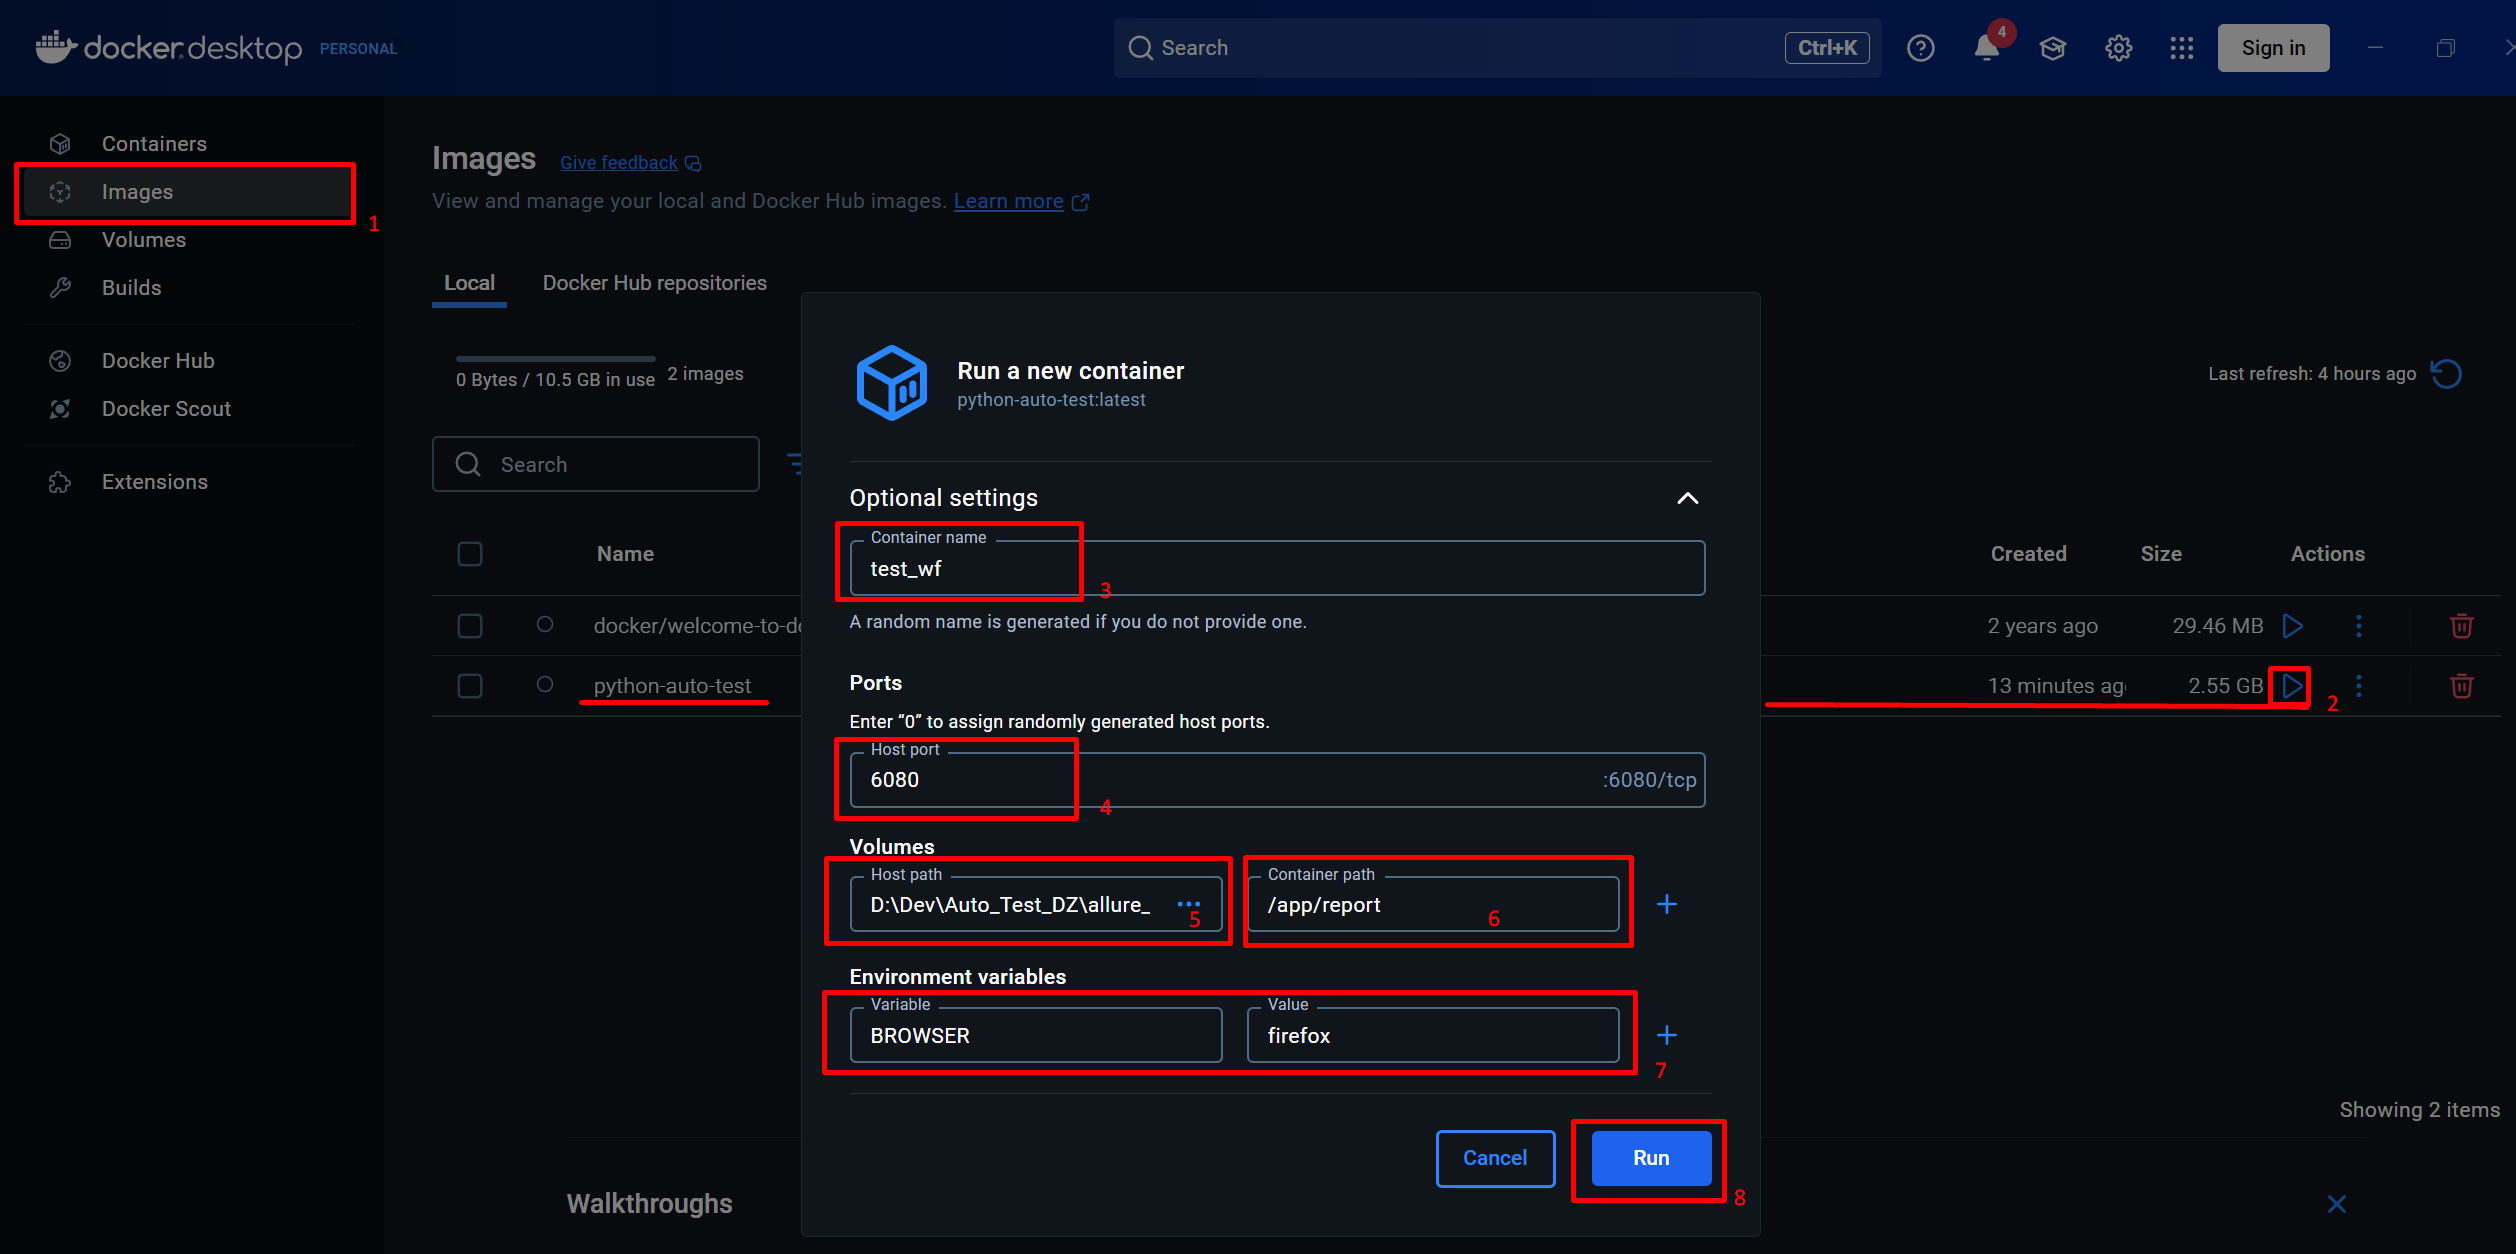Viewport: 2516px width, 1254px height.
Task: Check the python-auto-test row checkbox
Action: pos(470,686)
